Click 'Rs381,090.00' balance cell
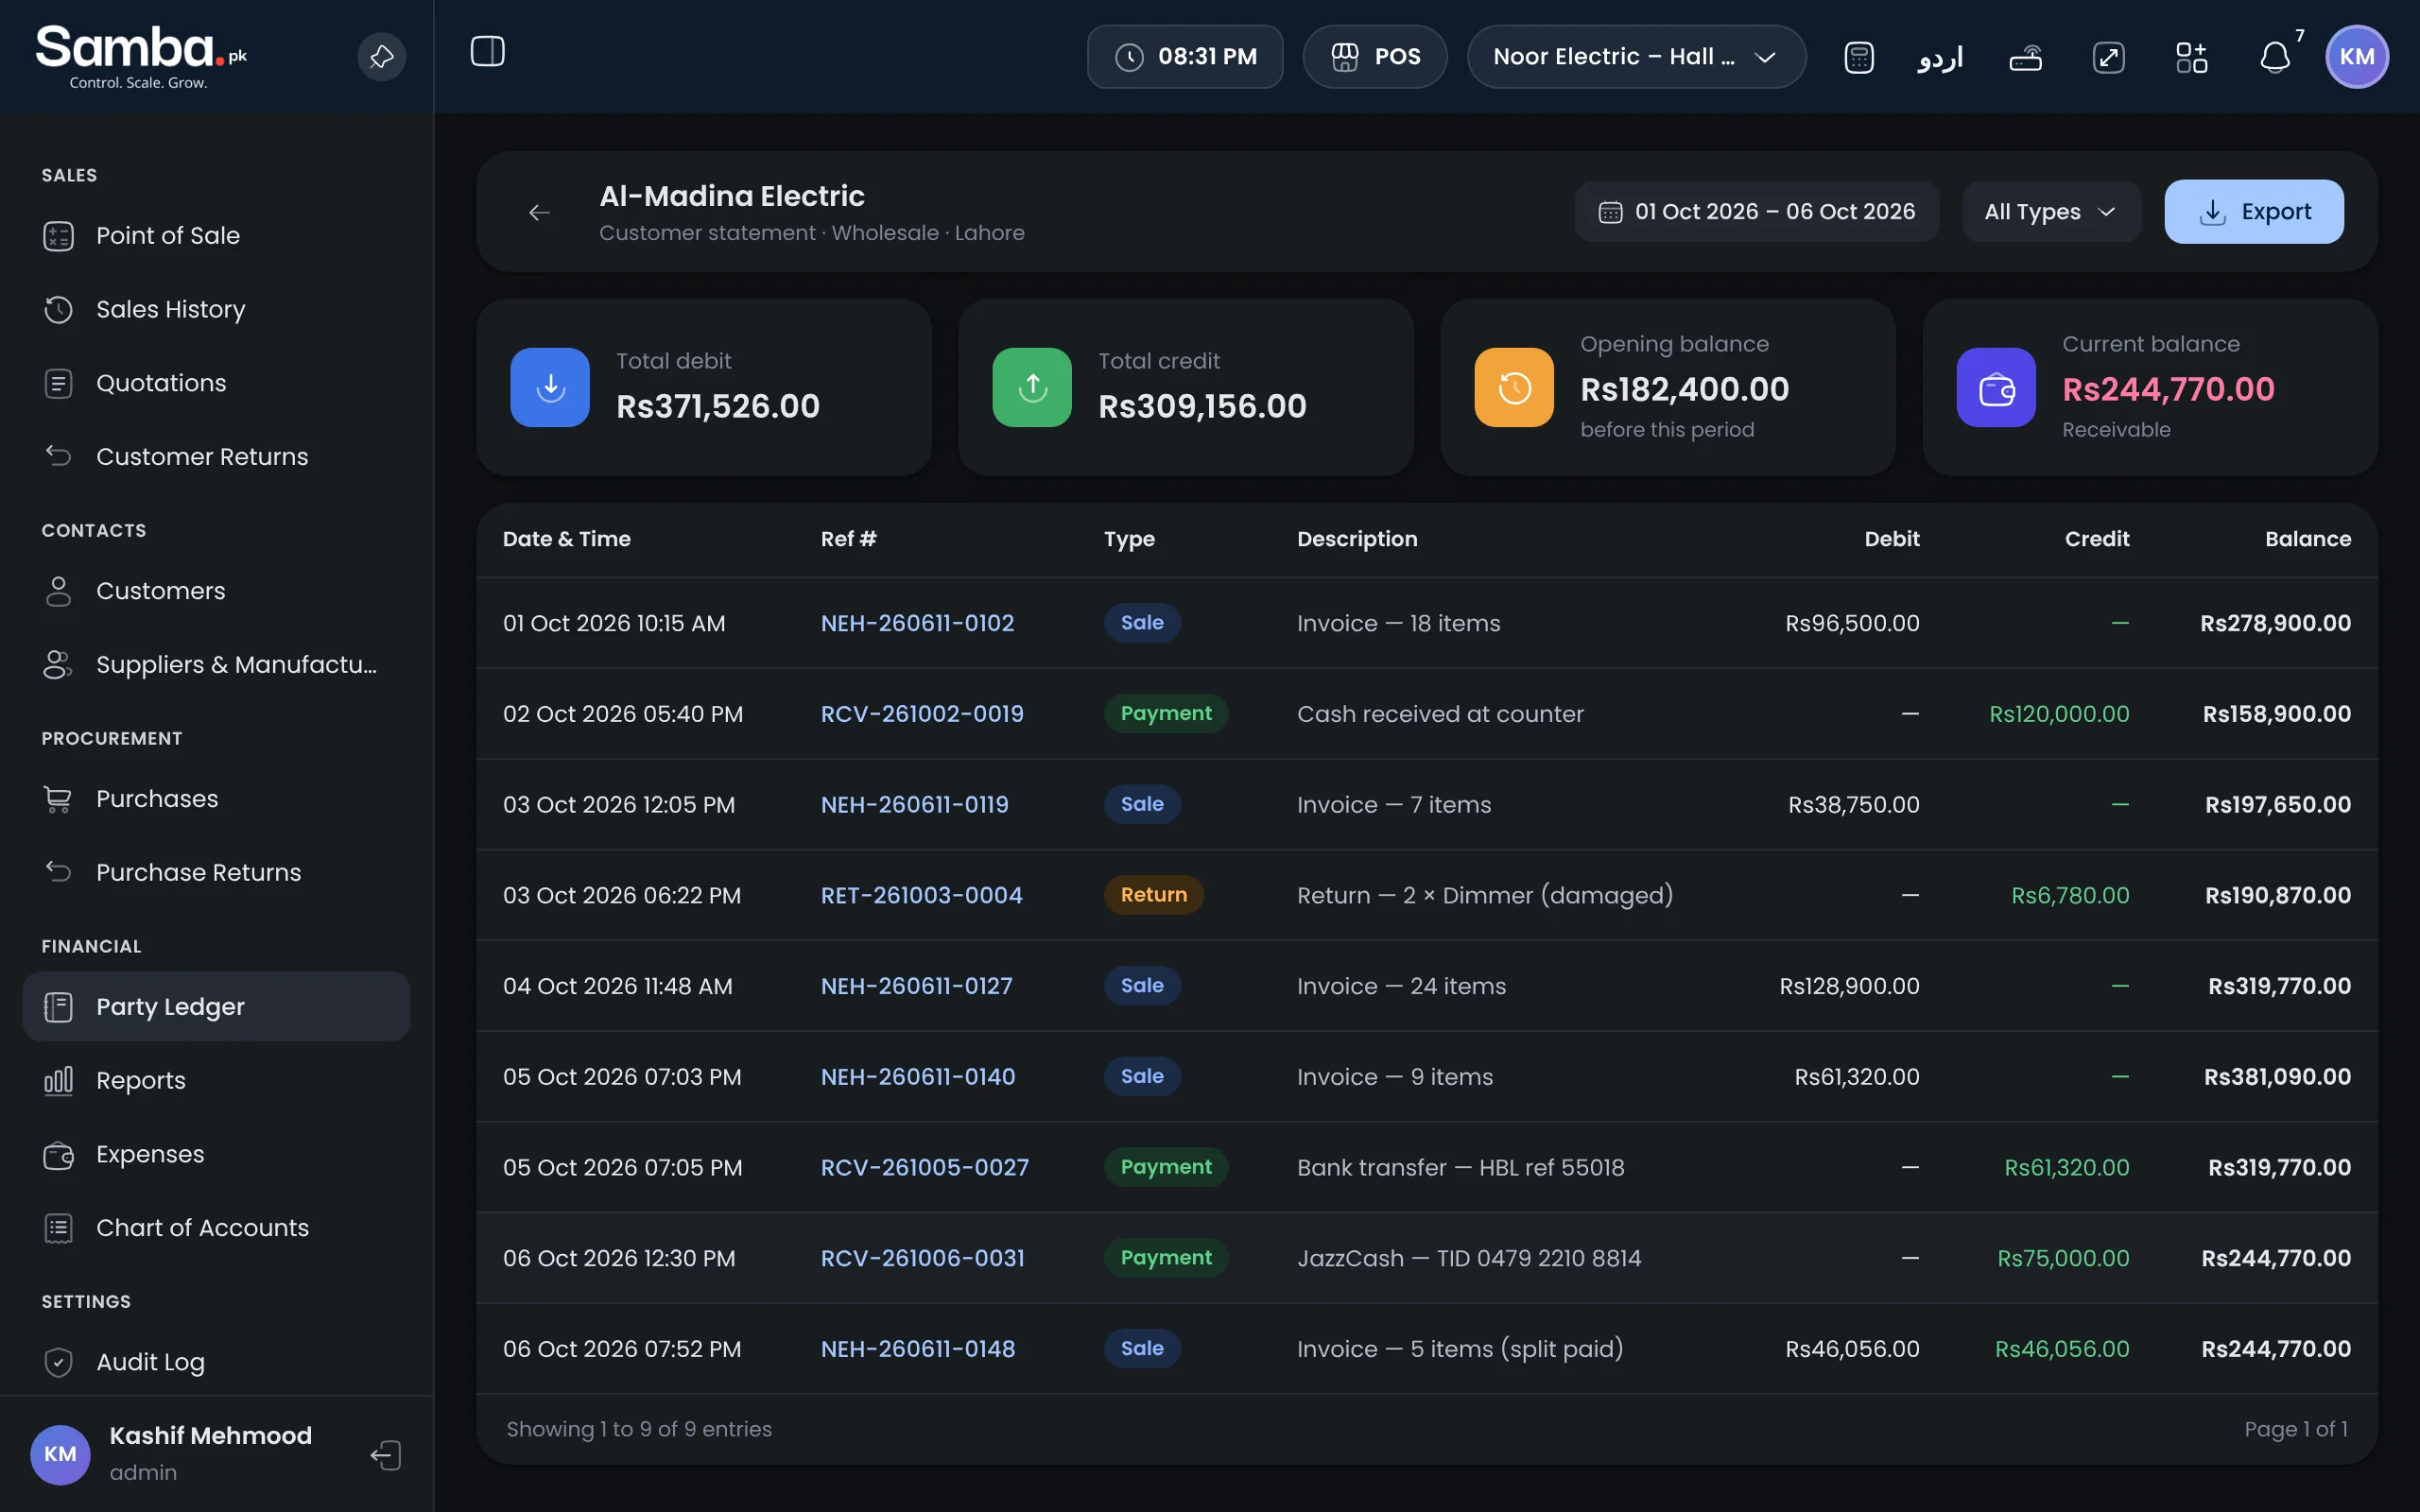This screenshot has width=2420, height=1512. [2277, 1077]
